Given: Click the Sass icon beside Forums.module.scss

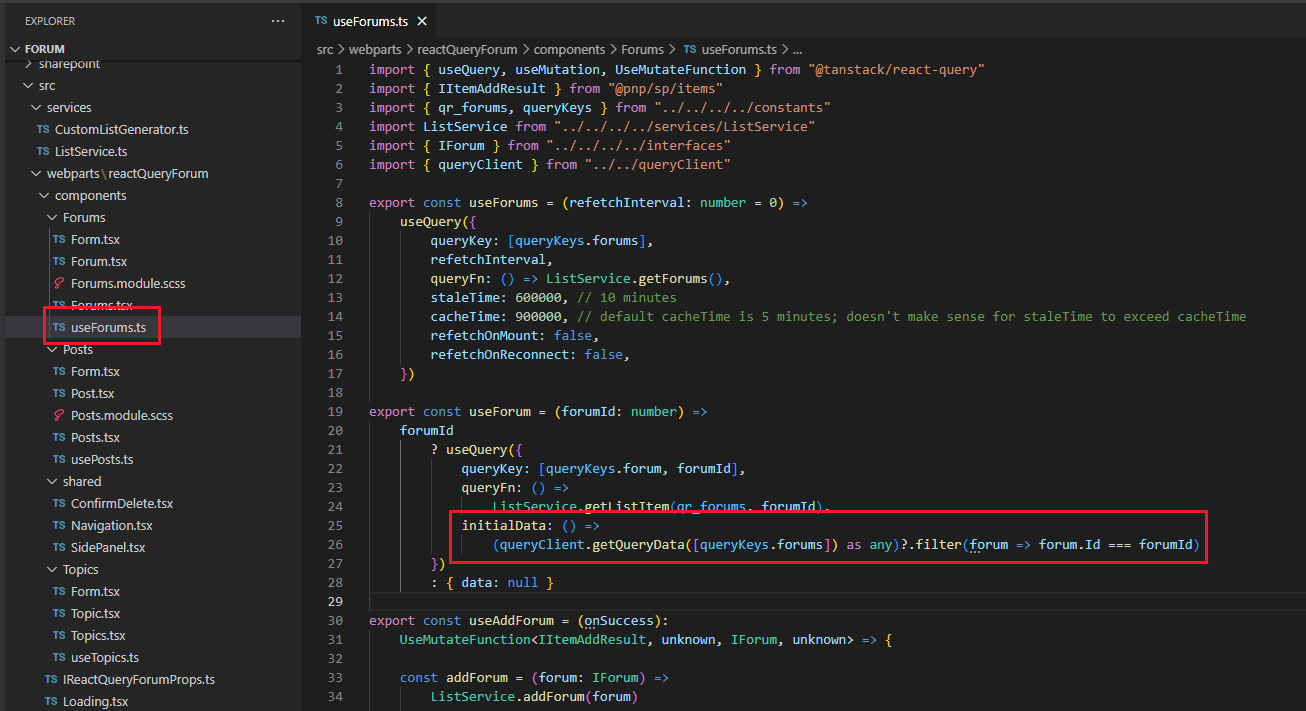Looking at the screenshot, I should (59, 283).
